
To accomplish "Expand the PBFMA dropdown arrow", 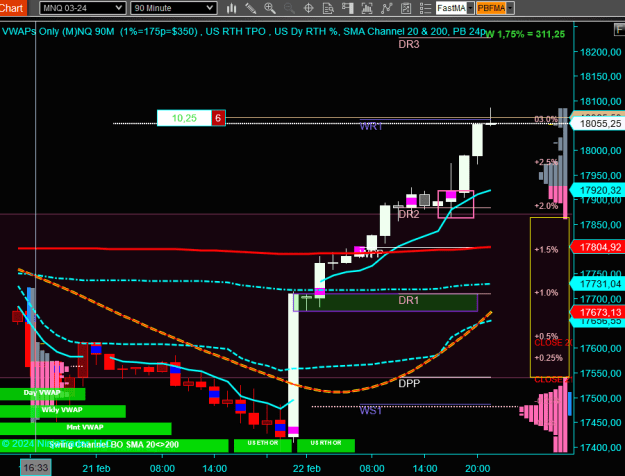I will pos(510,8).
